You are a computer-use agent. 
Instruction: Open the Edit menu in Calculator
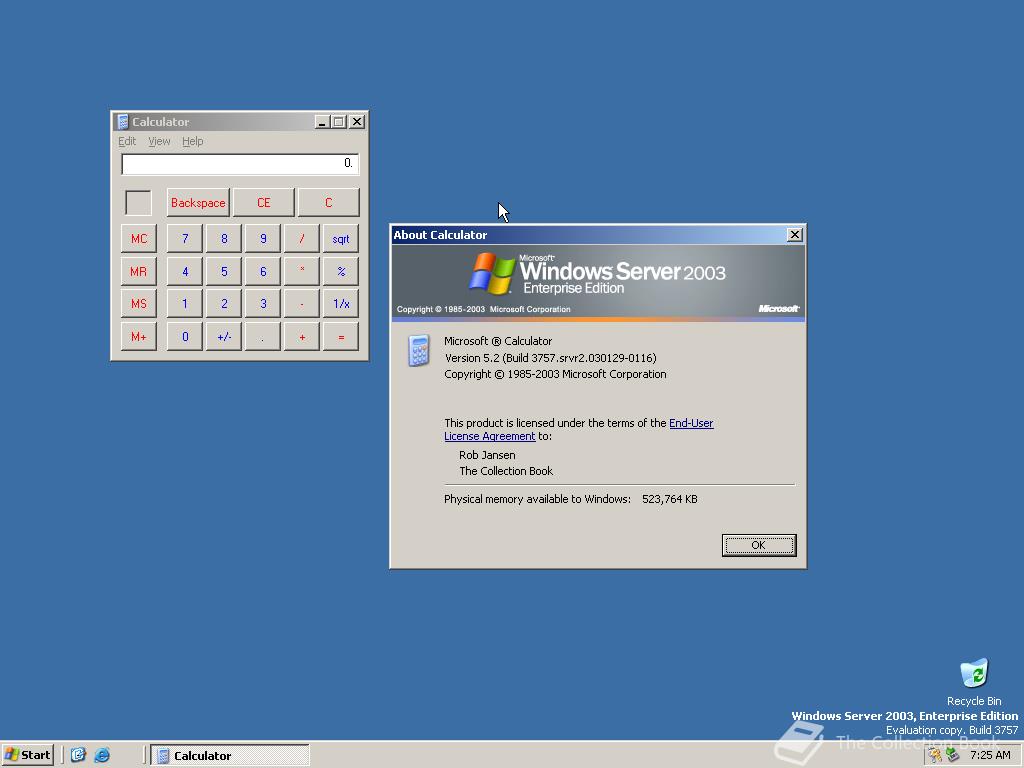tap(127, 141)
